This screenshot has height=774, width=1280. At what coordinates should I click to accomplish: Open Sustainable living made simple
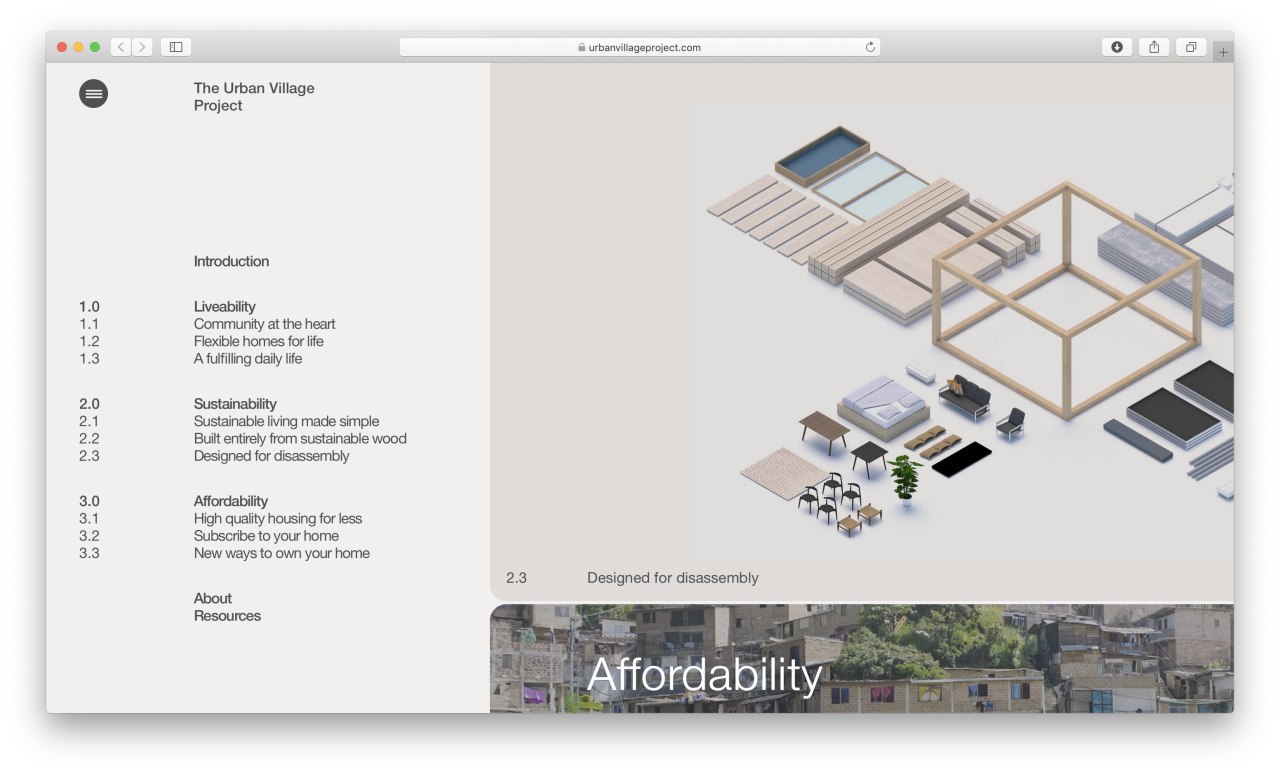[287, 421]
